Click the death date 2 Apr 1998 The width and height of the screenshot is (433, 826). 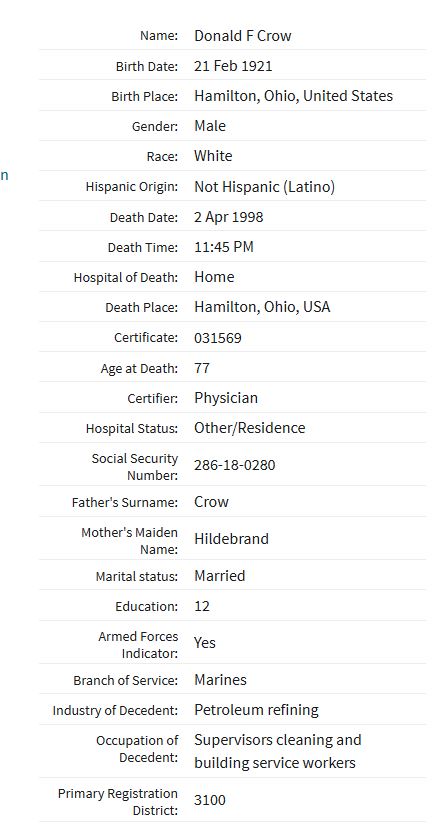tap(229, 217)
